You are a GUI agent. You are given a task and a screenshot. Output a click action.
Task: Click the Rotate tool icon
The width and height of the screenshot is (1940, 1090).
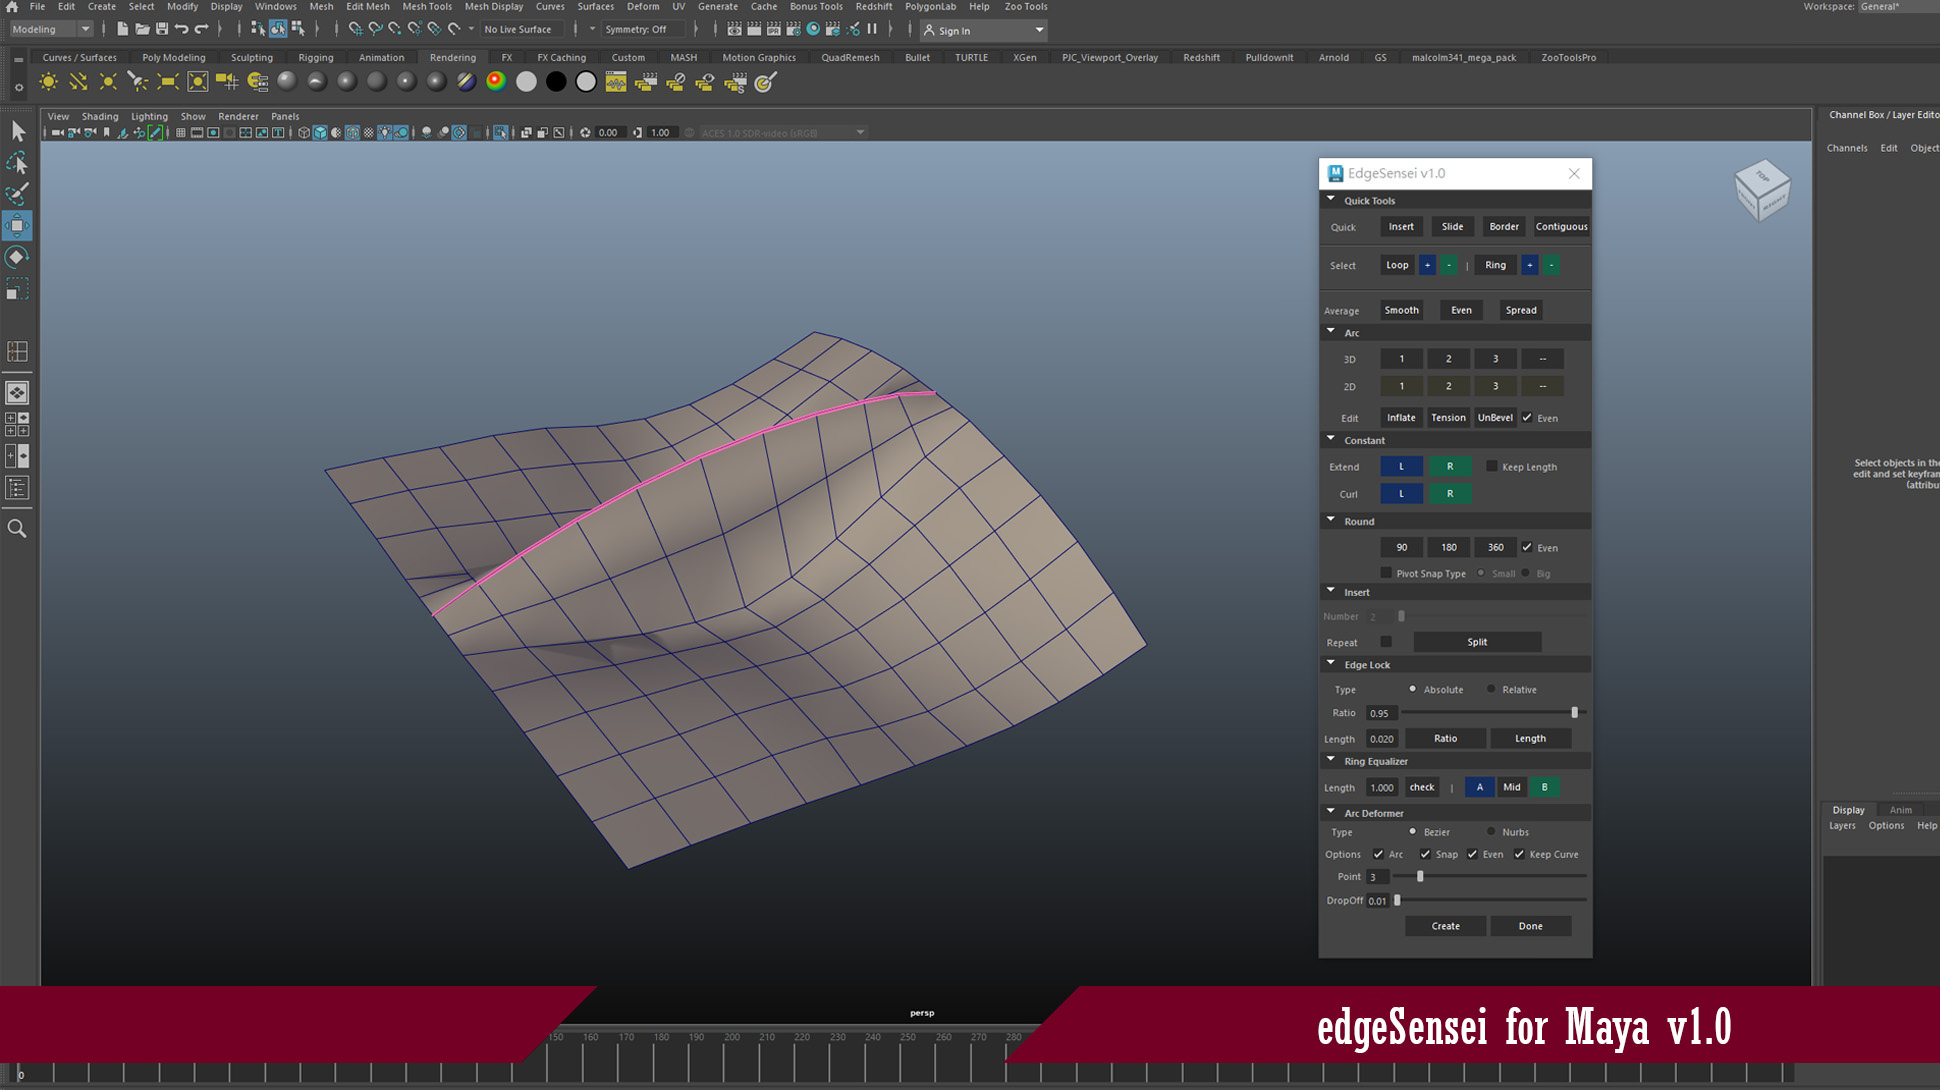17,257
